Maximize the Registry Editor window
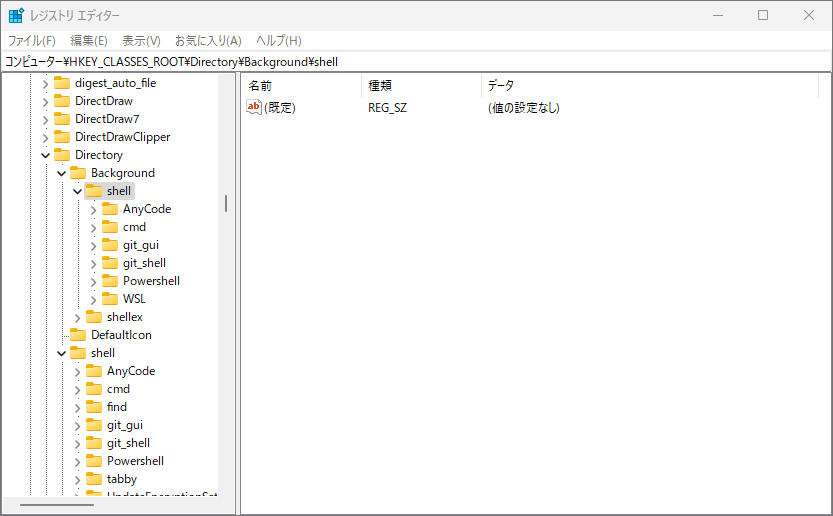This screenshot has width=833, height=516. [x=763, y=15]
